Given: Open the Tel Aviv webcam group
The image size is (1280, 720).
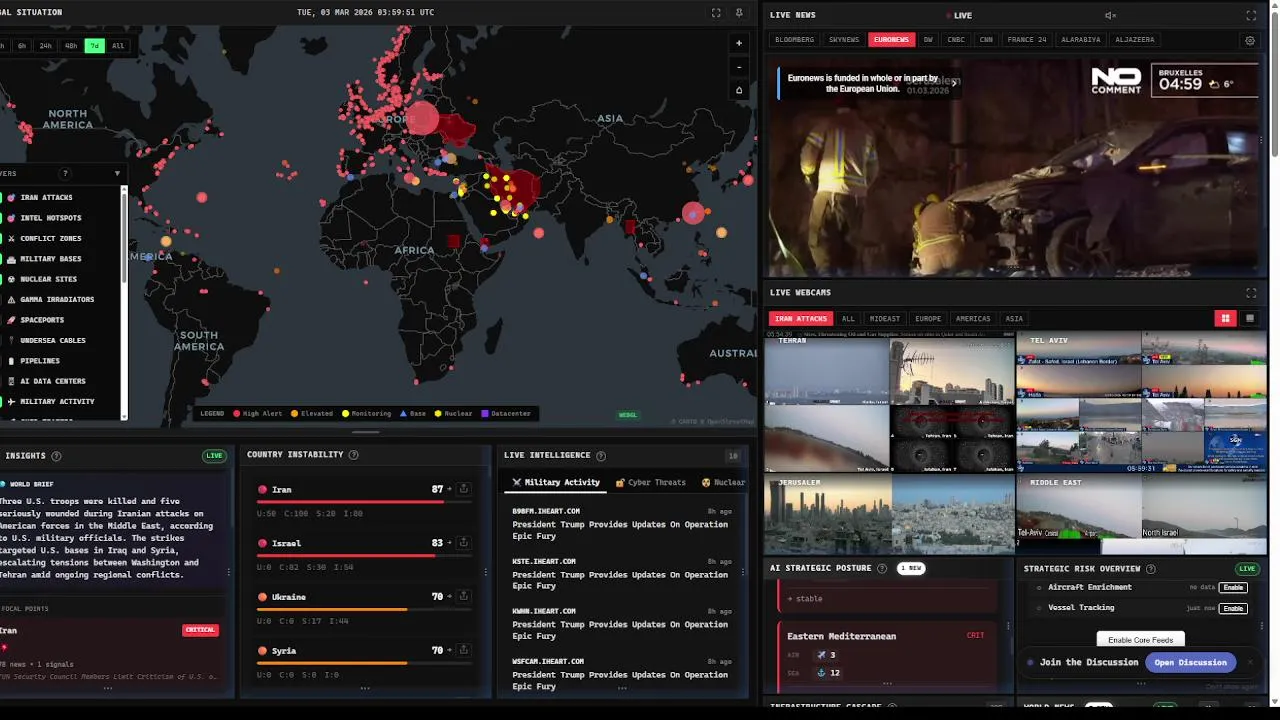Looking at the screenshot, I should point(1141,401).
